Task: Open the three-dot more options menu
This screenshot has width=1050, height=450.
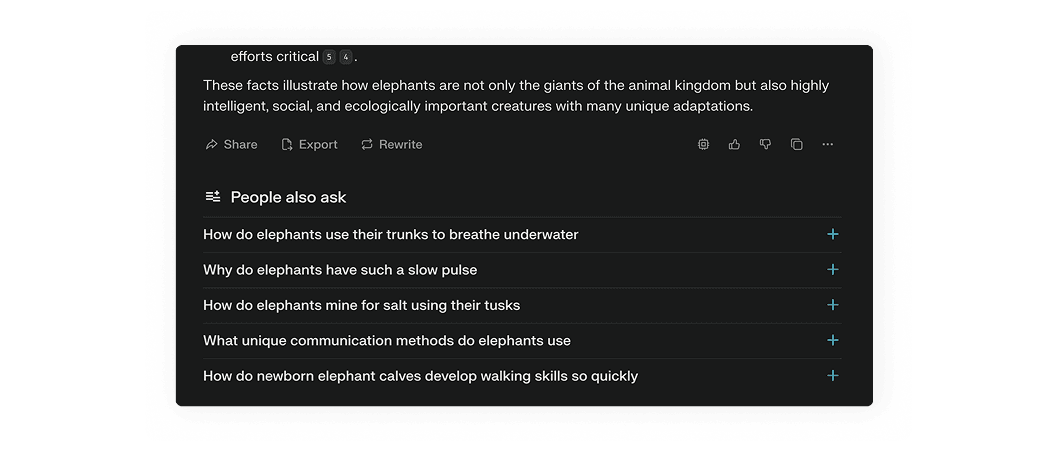Action: pyautogui.click(x=828, y=144)
